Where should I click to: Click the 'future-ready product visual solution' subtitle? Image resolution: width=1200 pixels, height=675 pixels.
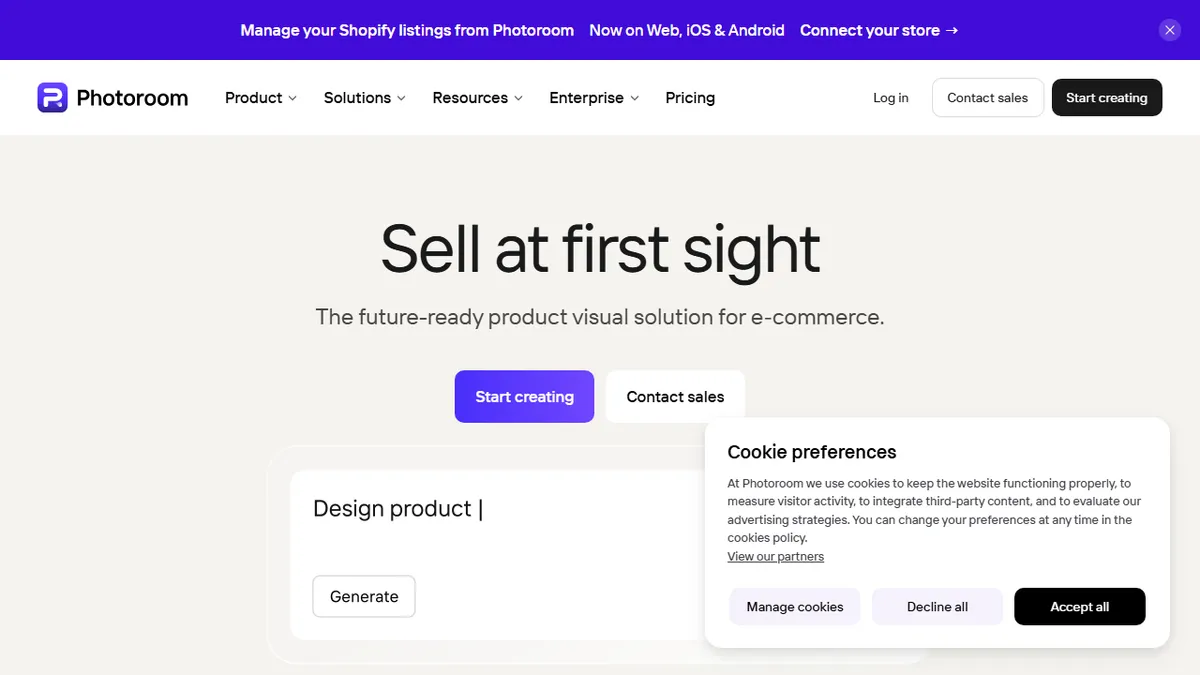(x=600, y=318)
